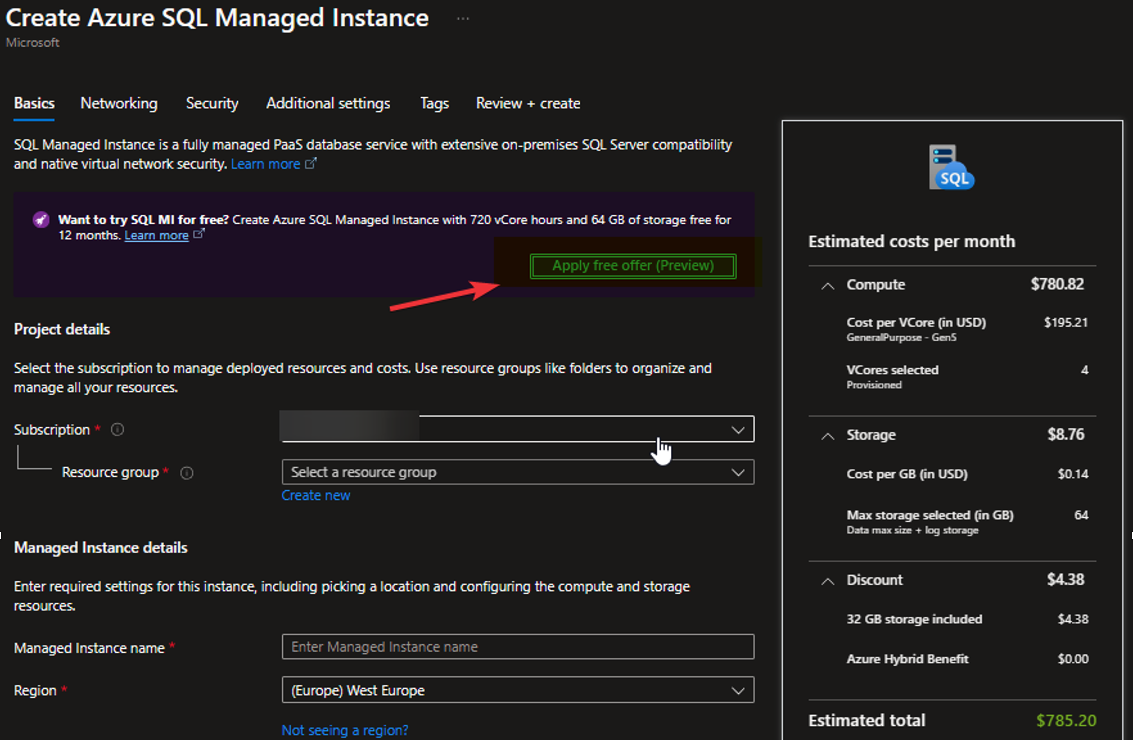
Task: Collapse the Compute cost section
Action: pyautogui.click(x=827, y=285)
